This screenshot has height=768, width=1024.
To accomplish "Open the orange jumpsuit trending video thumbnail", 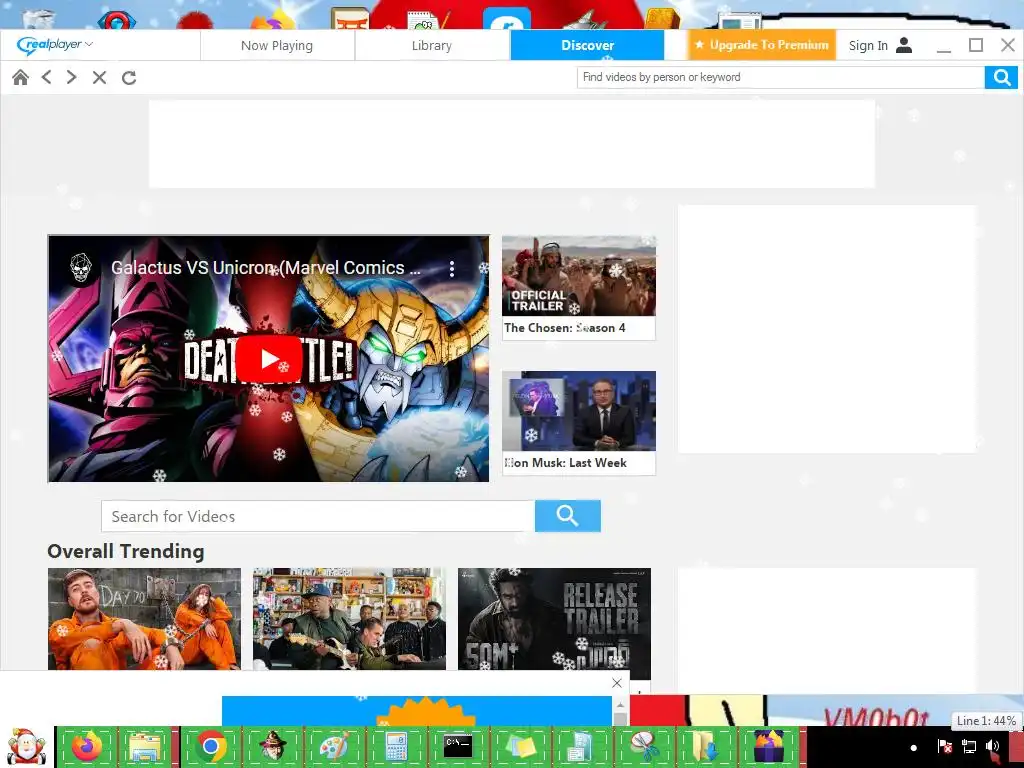I will 144,618.
